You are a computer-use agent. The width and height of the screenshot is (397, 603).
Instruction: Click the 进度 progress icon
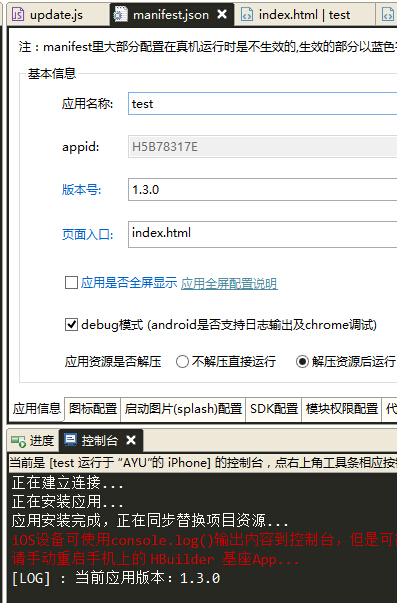click(x=18, y=441)
